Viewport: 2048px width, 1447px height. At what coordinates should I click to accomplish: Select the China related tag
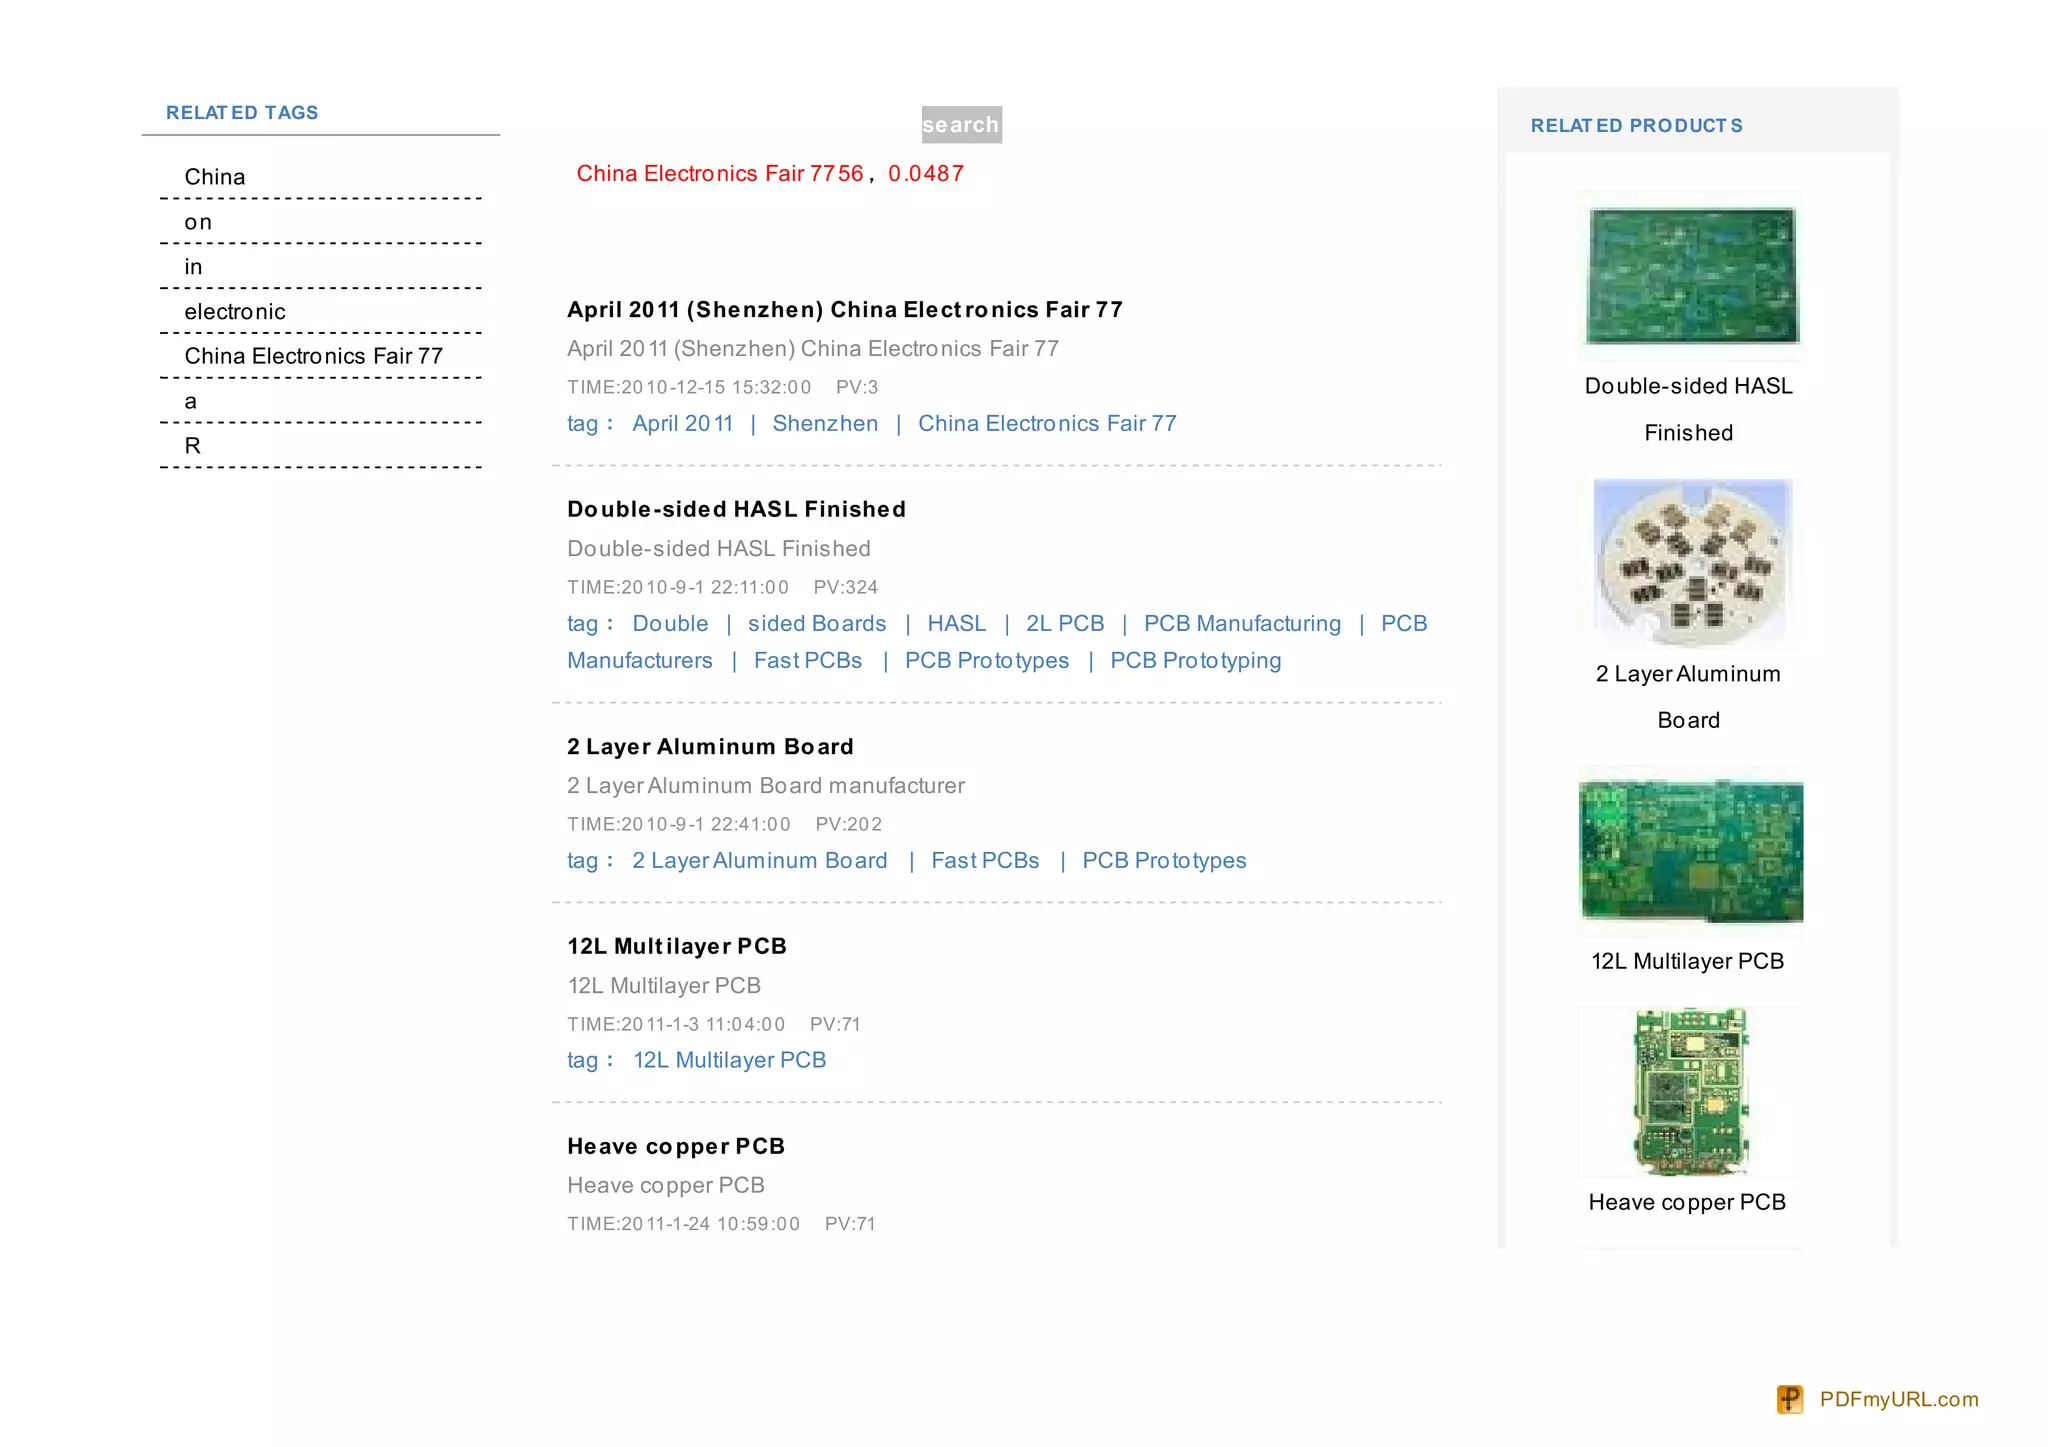click(214, 177)
